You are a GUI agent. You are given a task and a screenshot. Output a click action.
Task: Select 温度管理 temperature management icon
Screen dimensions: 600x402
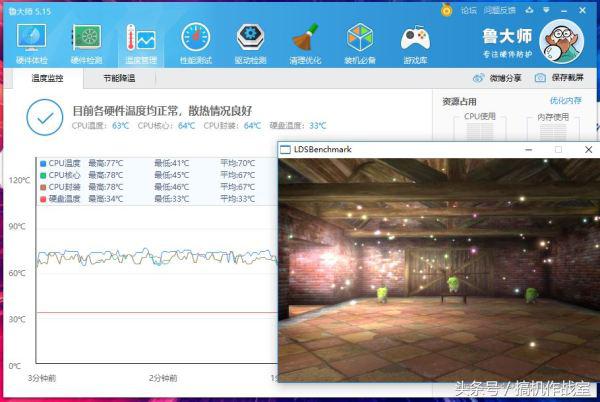coord(141,44)
